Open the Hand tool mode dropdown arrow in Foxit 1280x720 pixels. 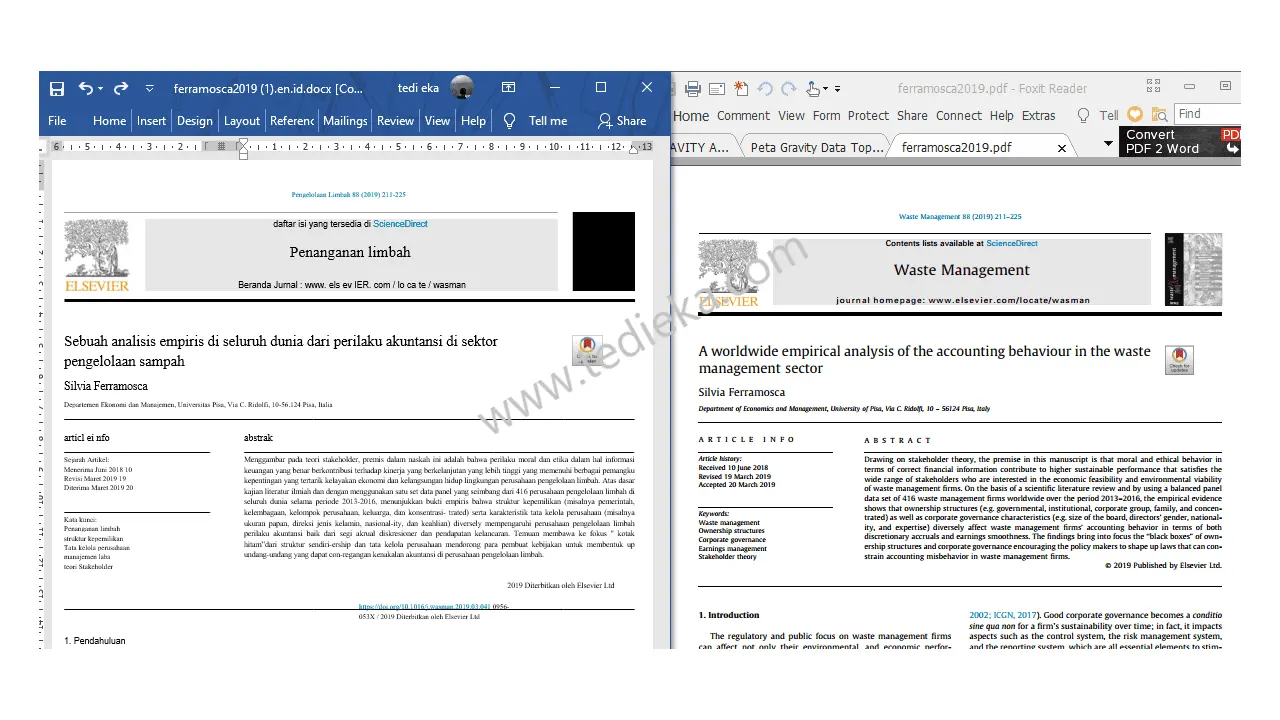pyautogui.click(x=826, y=90)
